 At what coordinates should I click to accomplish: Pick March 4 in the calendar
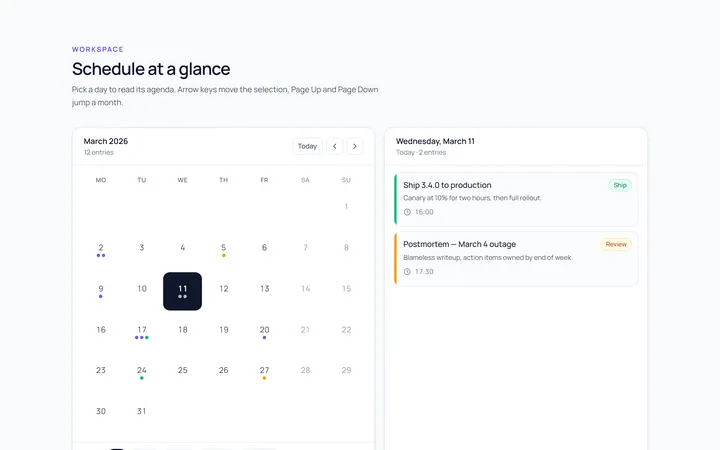click(183, 248)
